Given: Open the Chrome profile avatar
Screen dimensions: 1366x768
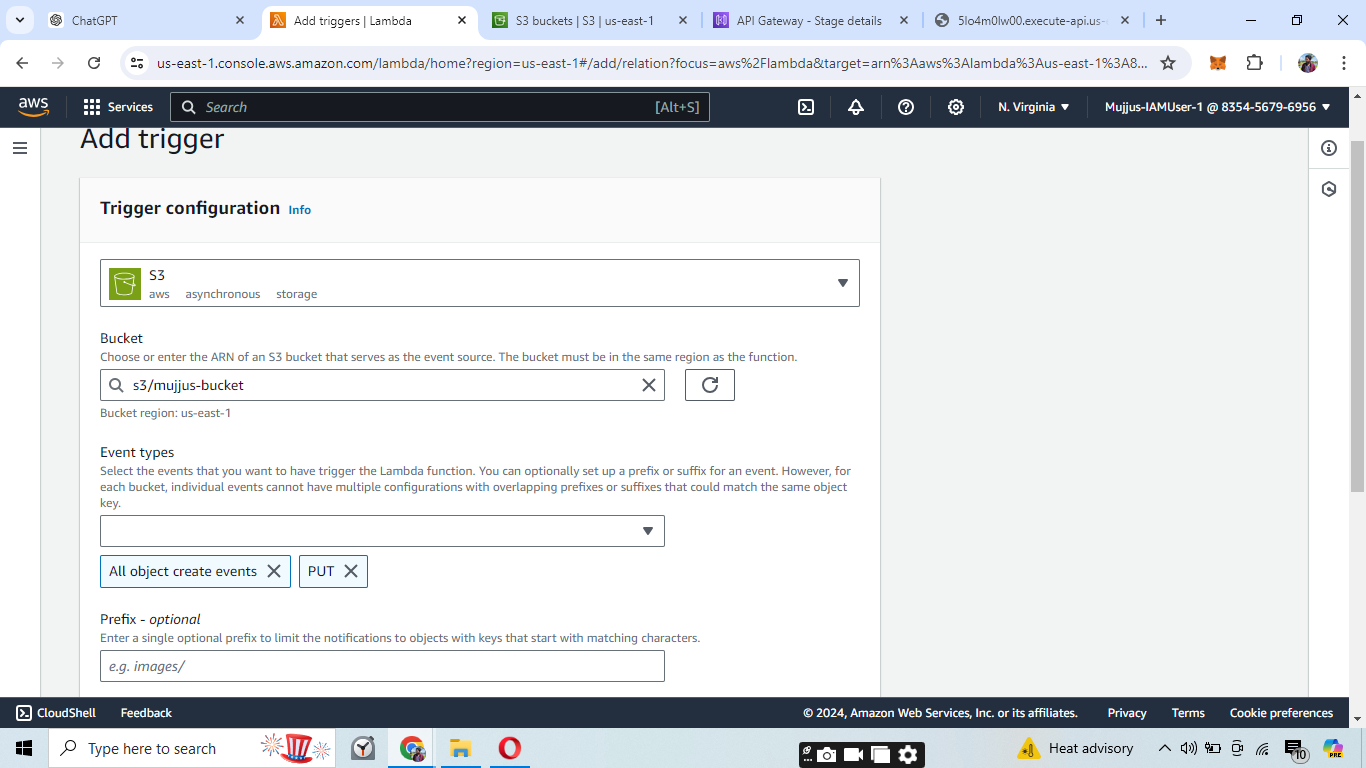Looking at the screenshot, I should (x=1308, y=63).
